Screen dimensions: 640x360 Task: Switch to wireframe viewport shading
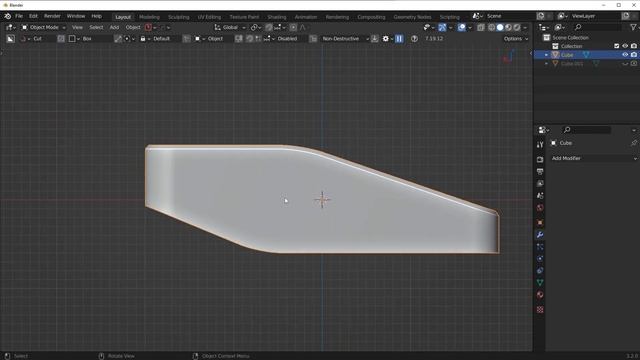pyautogui.click(x=491, y=27)
